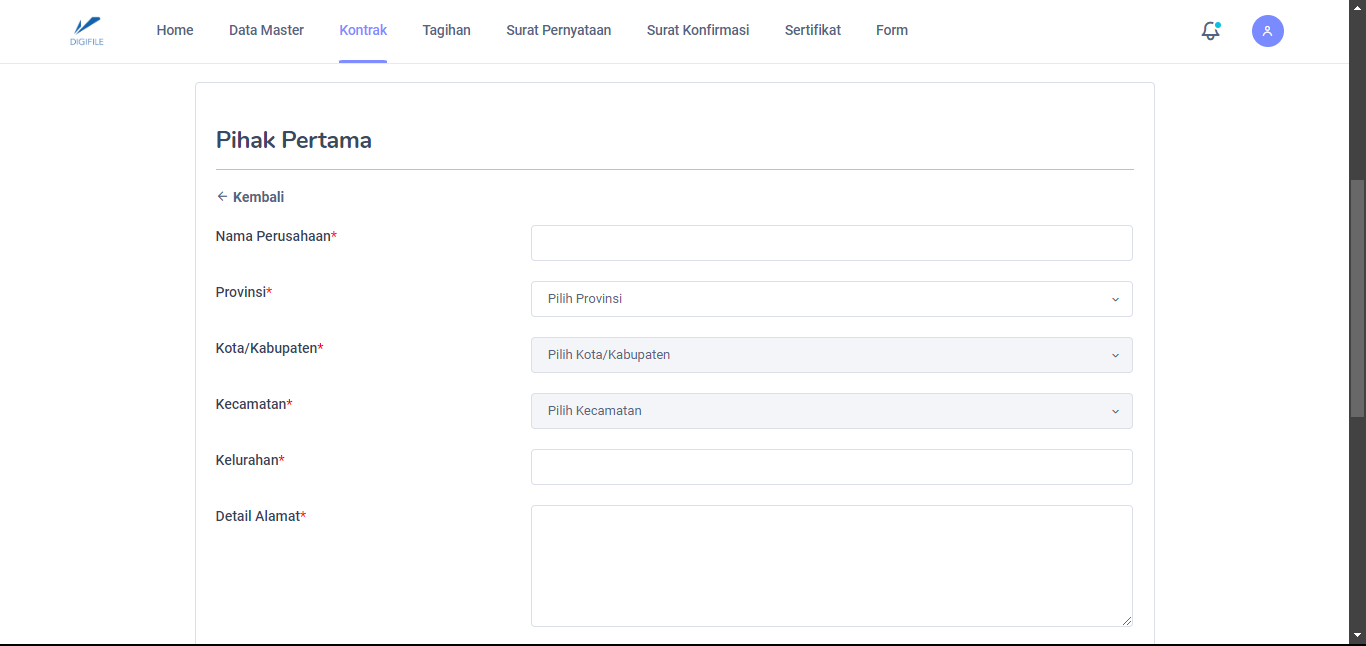Image resolution: width=1366 pixels, height=646 pixels.
Task: Open the Surat Pernyataan menu
Action: click(x=558, y=30)
